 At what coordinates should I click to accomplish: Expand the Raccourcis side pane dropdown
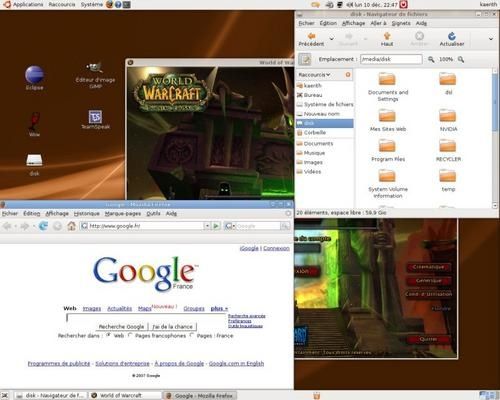tap(314, 75)
